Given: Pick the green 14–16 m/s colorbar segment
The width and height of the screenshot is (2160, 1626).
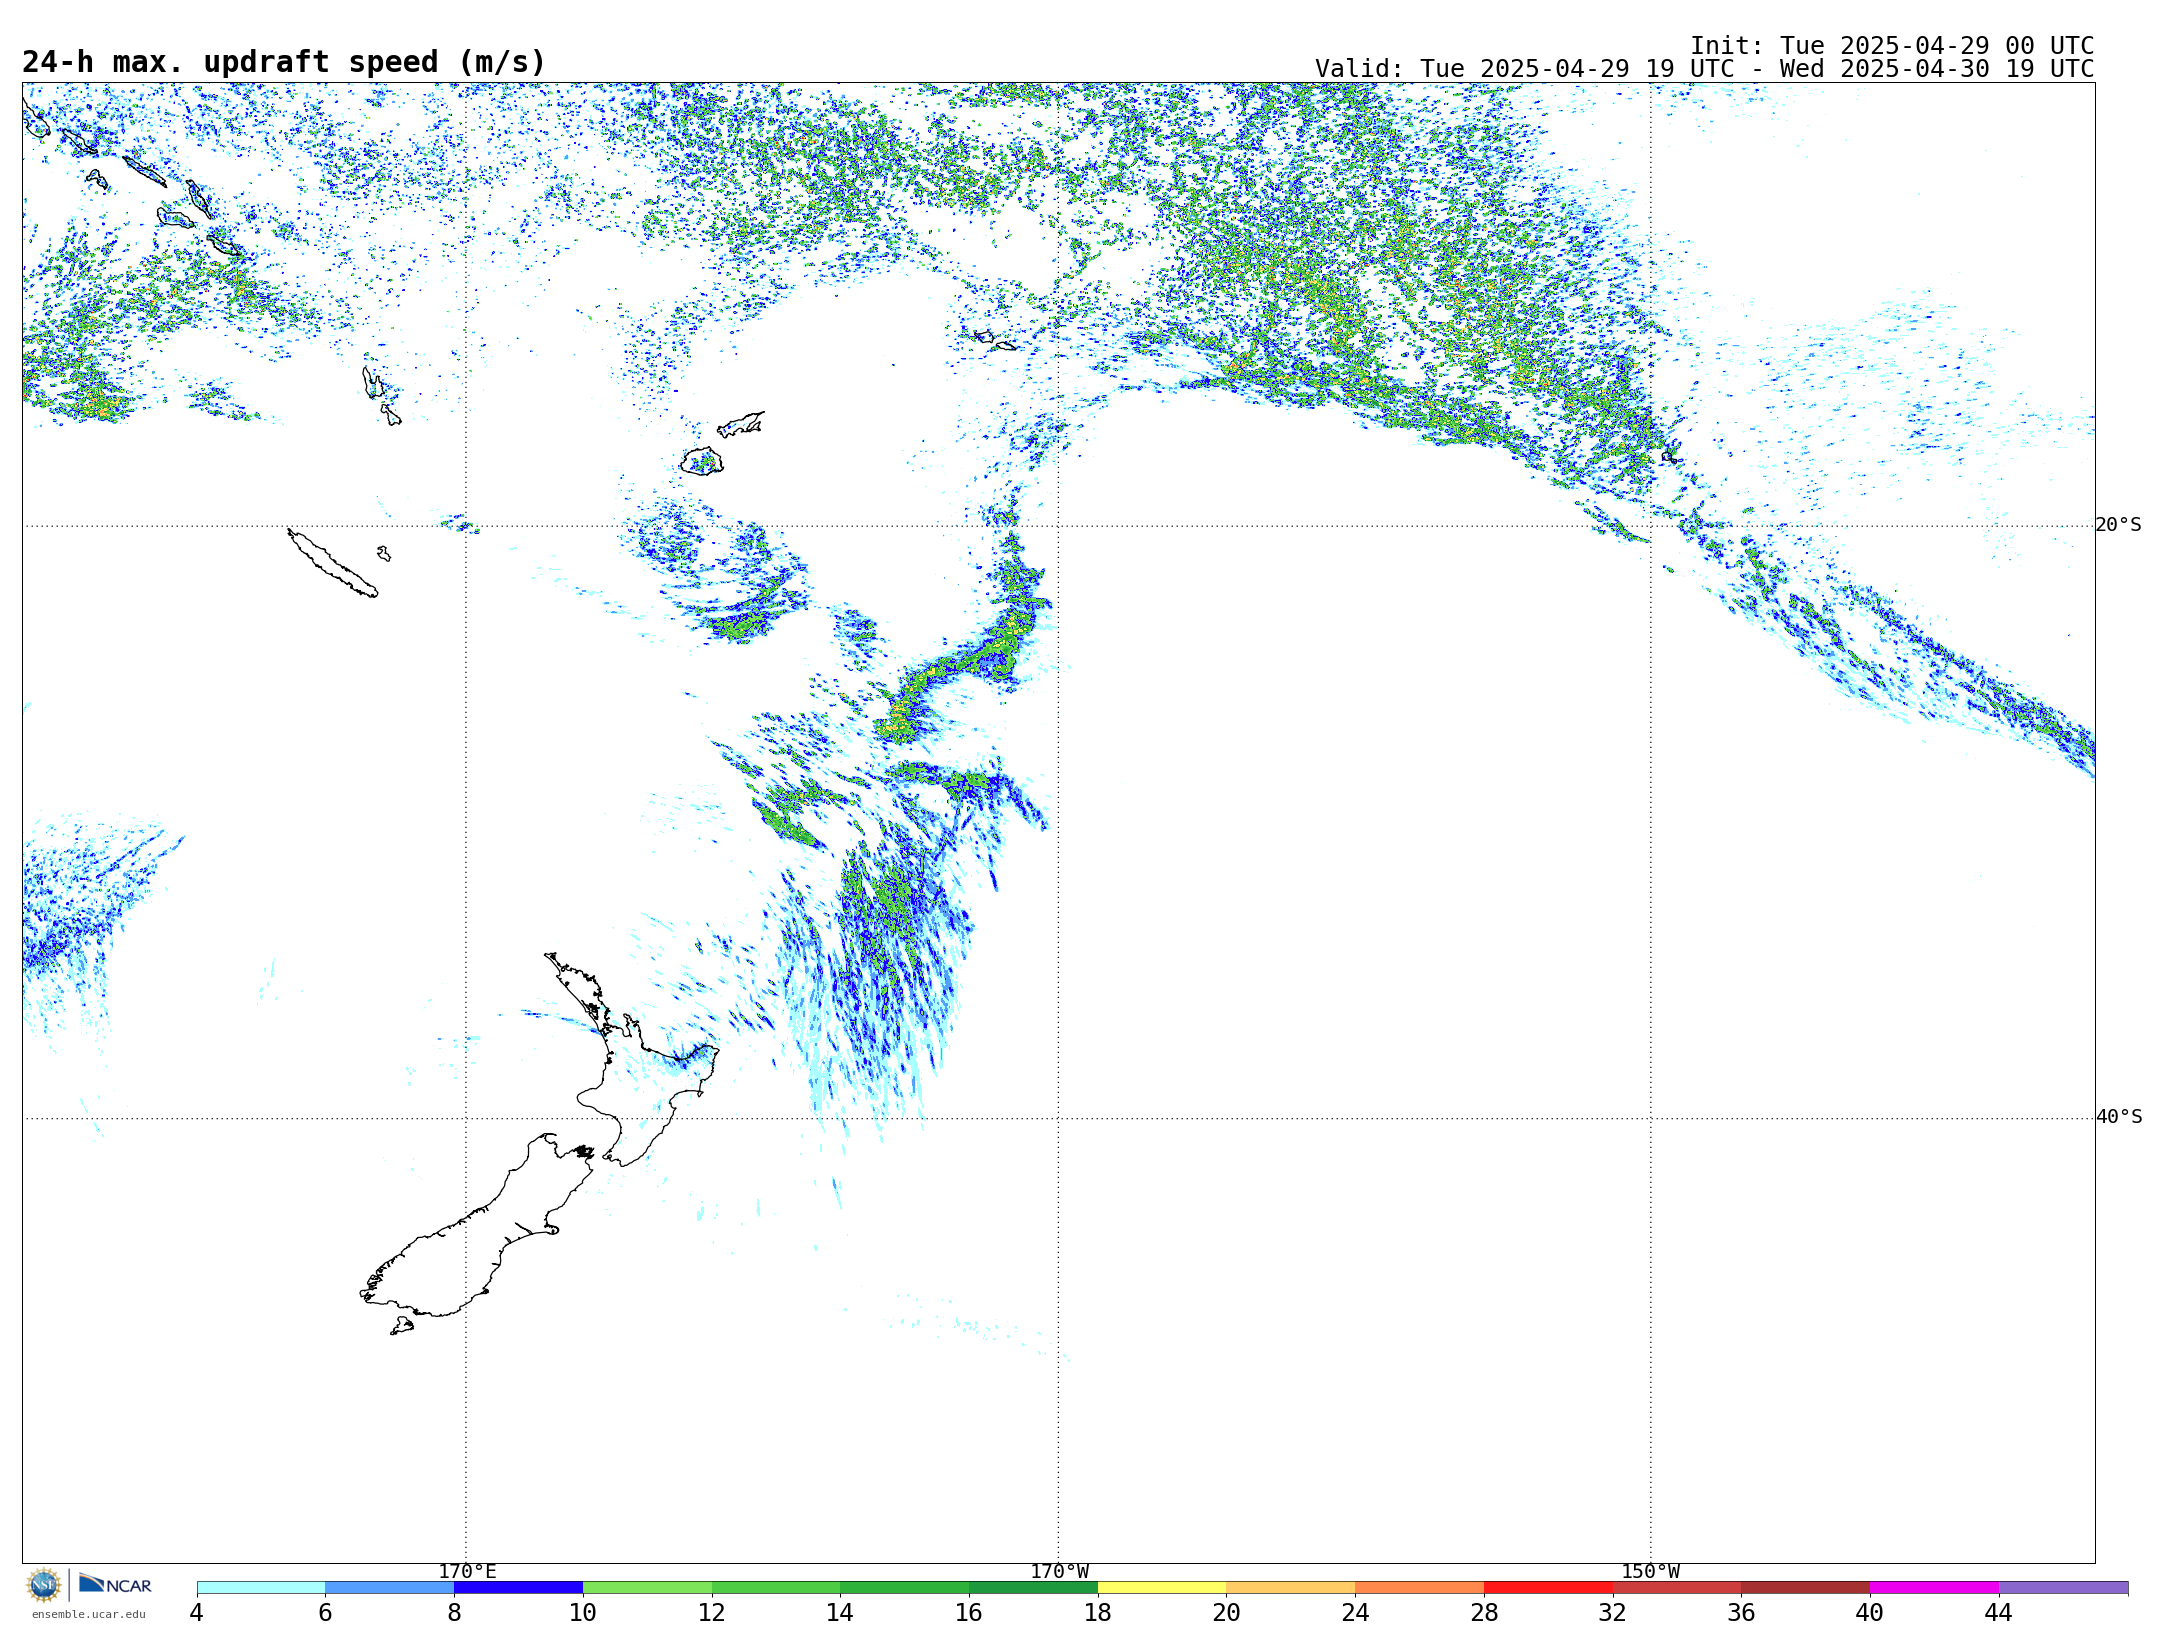Looking at the screenshot, I should click(x=905, y=1587).
